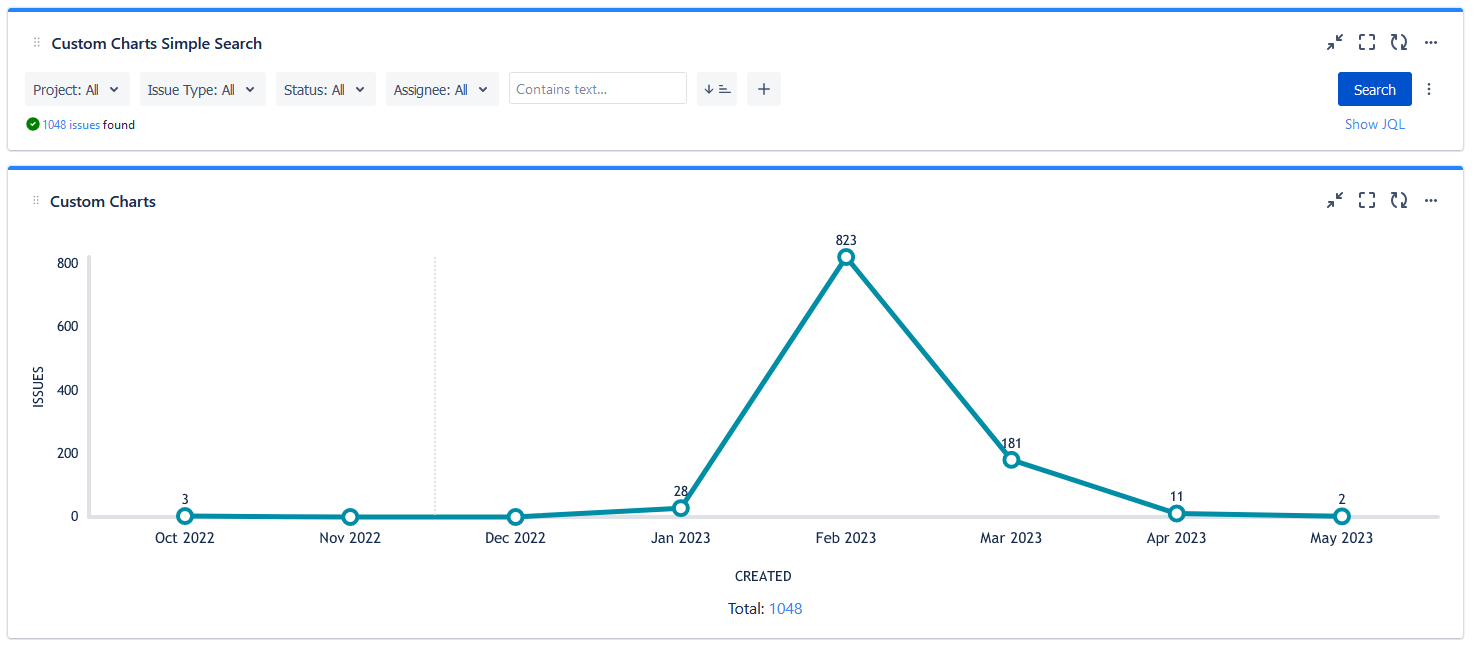Add a new filter with plus button
This screenshot has width=1474, height=649.
764,89
